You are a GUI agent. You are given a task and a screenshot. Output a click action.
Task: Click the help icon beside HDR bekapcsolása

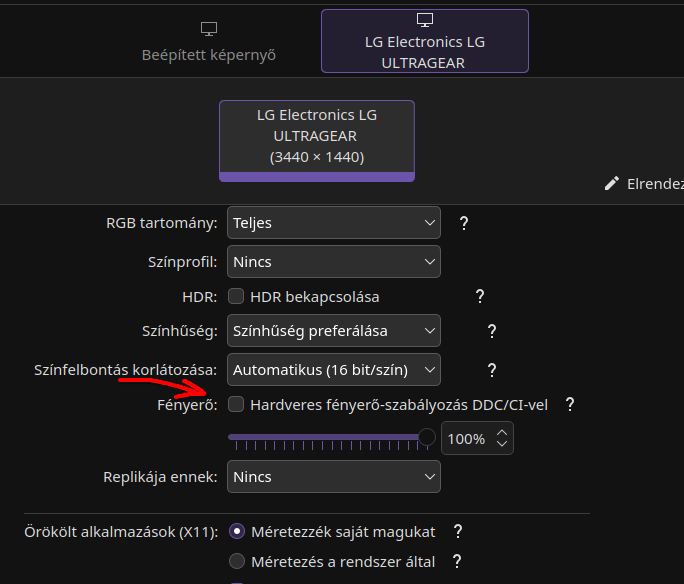click(x=480, y=296)
